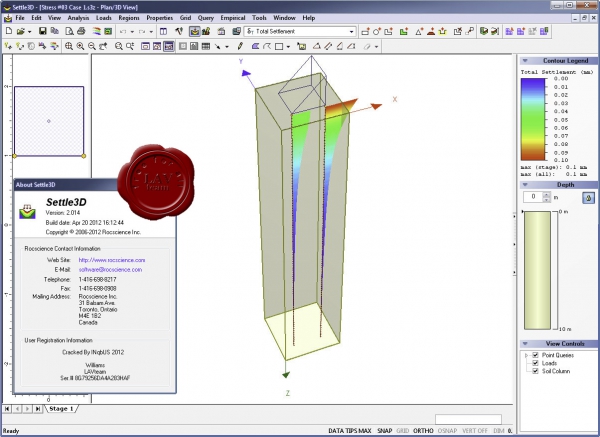Toggle GRID in the status bar

(403, 431)
